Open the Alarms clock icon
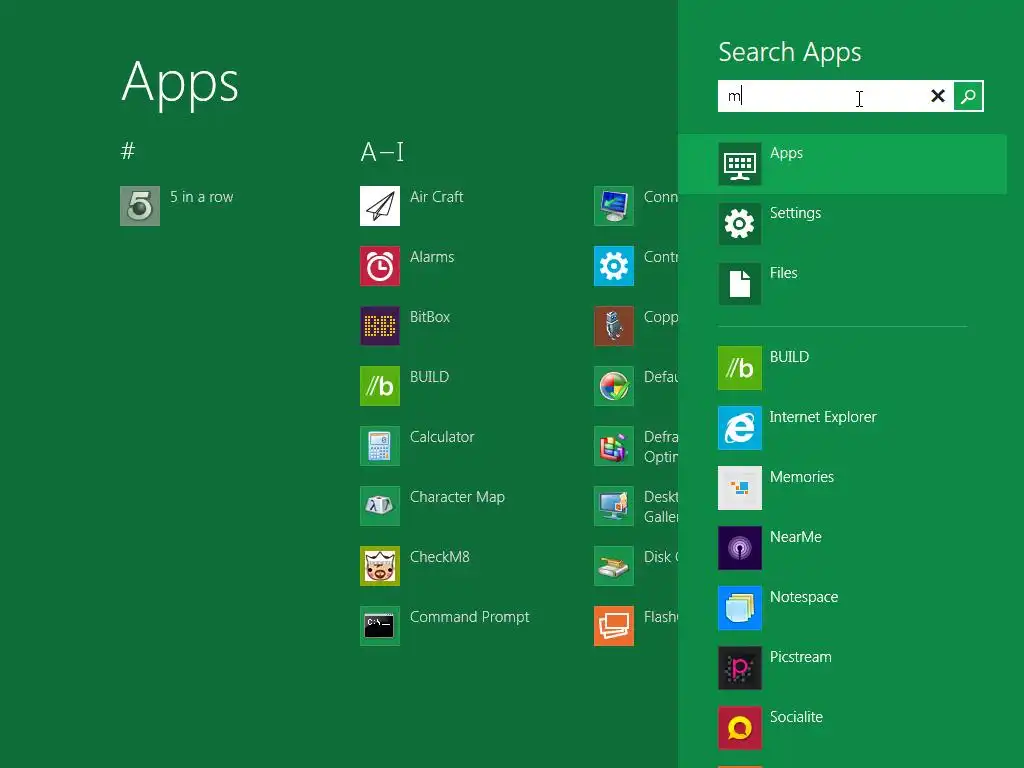 pyautogui.click(x=379, y=266)
